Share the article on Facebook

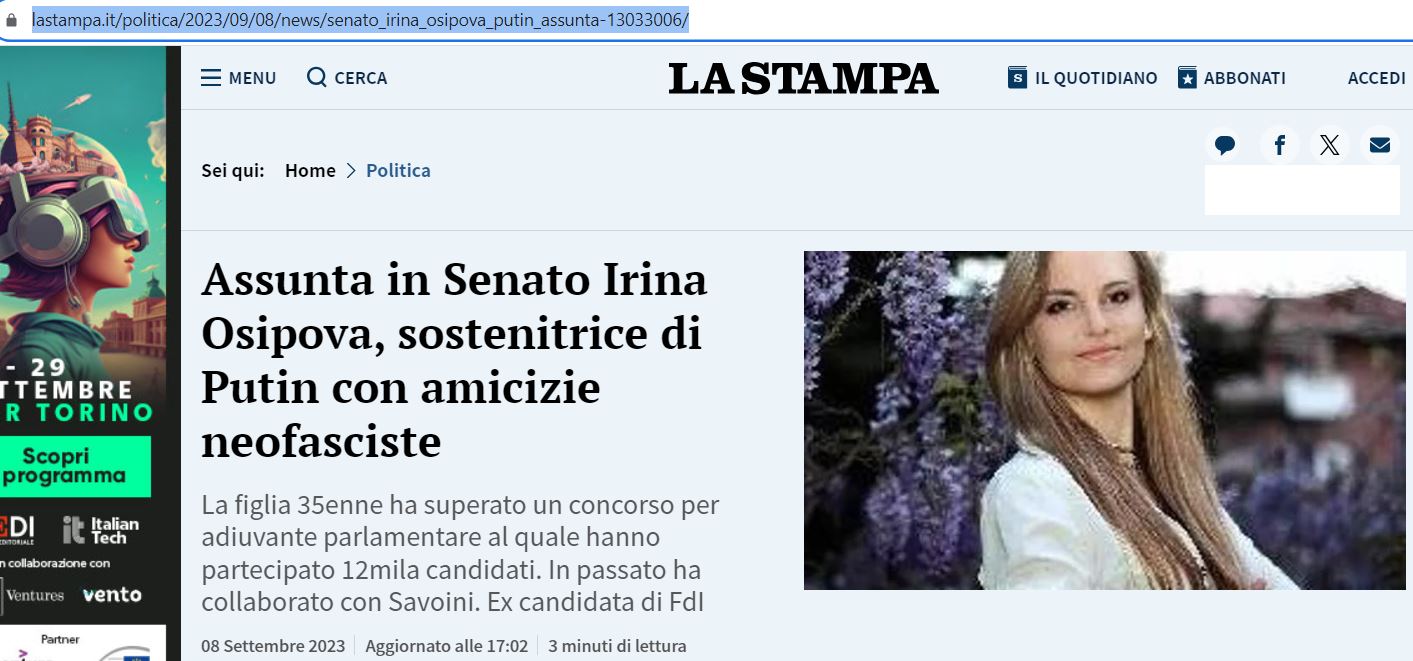(1279, 145)
